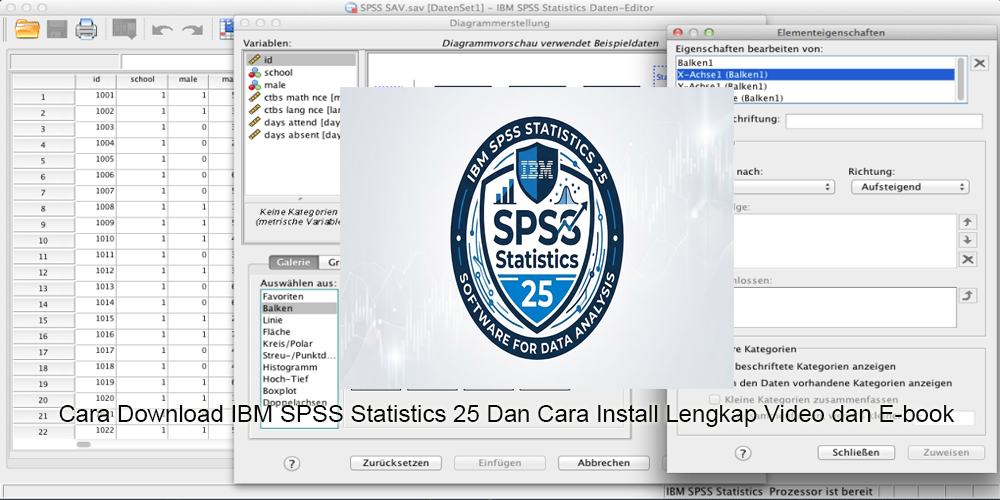Click Schließen in Elementeigenschaften
1000x500 pixels.
(x=856, y=452)
